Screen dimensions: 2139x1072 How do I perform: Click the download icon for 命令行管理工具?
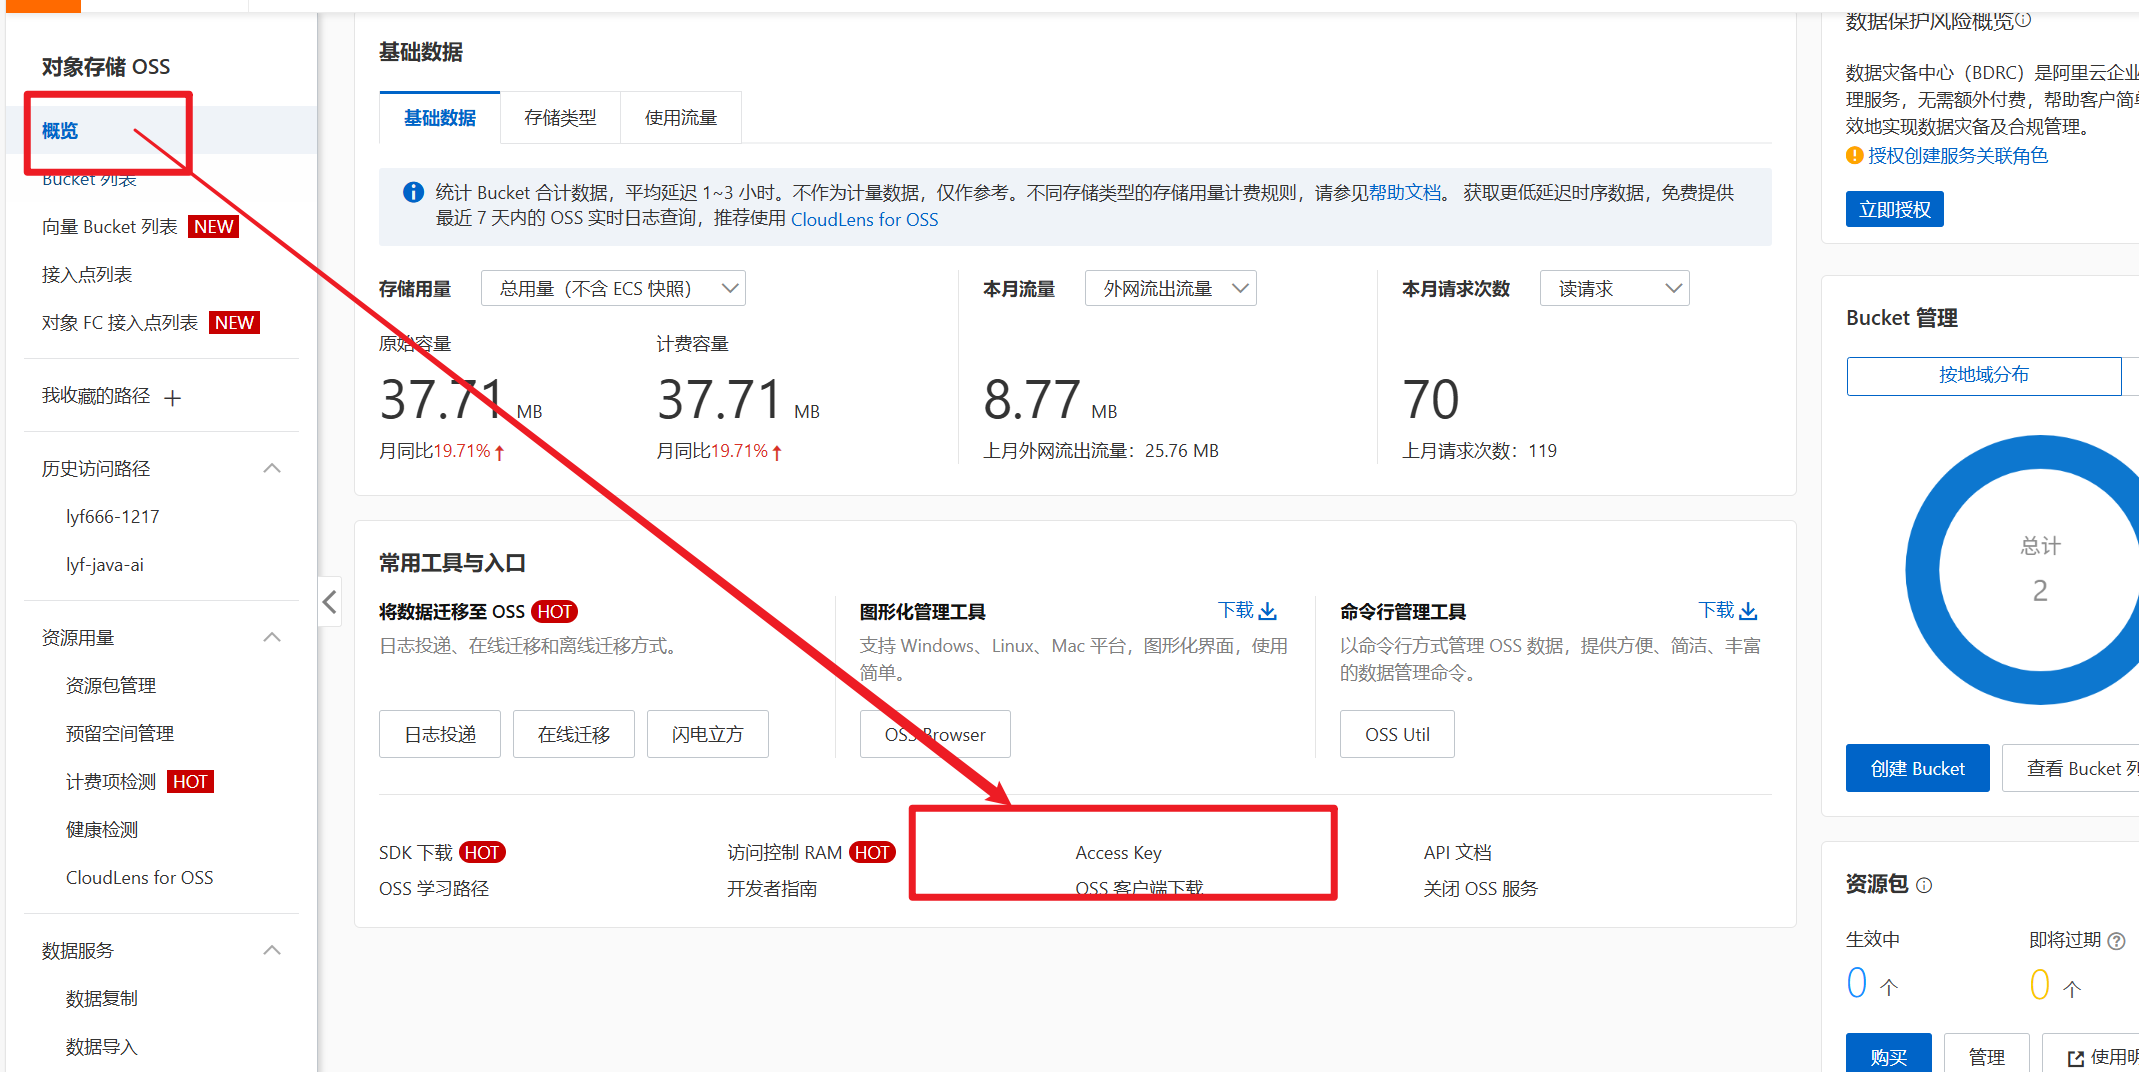(1748, 610)
